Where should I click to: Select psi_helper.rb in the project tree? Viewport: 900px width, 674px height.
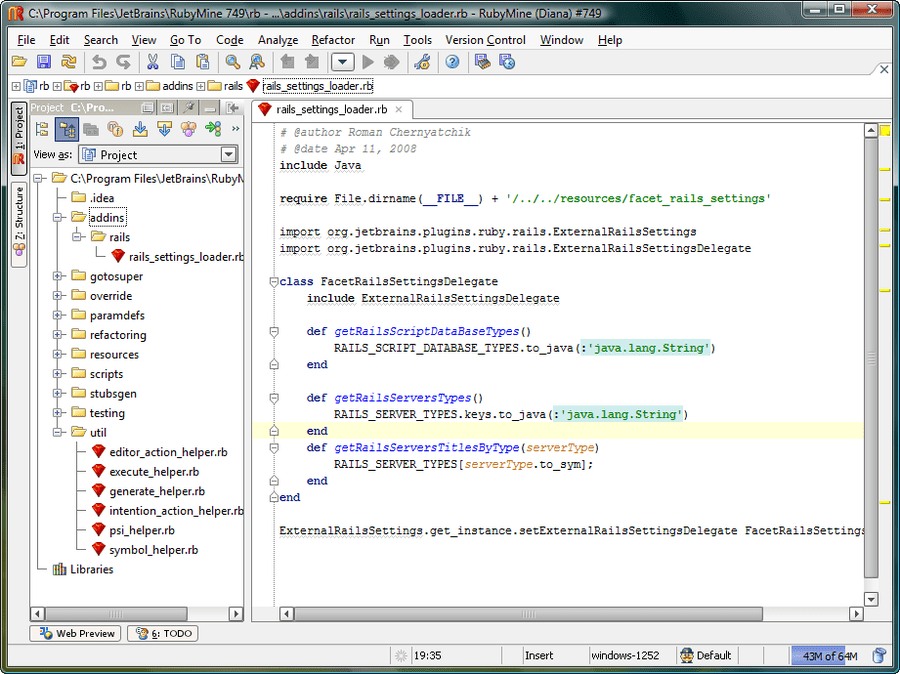pos(141,530)
